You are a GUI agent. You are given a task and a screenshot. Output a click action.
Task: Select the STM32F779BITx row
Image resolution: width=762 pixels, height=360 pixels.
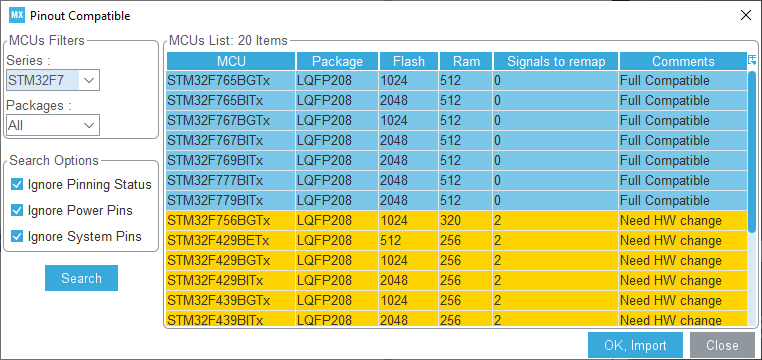pos(457,200)
